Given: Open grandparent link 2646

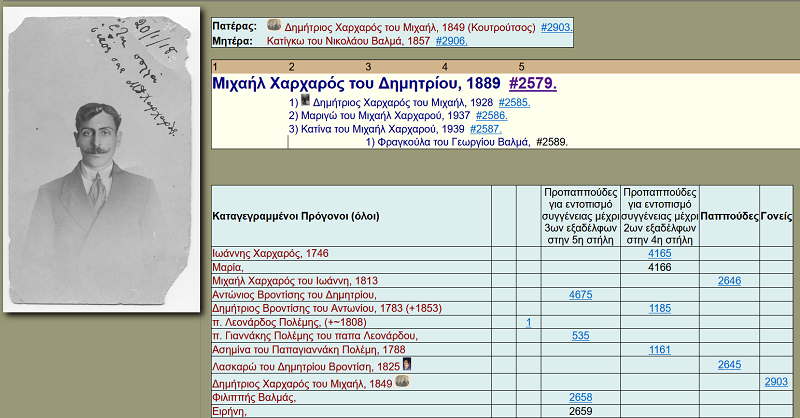Looking at the screenshot, I should pyautogui.click(x=729, y=281).
